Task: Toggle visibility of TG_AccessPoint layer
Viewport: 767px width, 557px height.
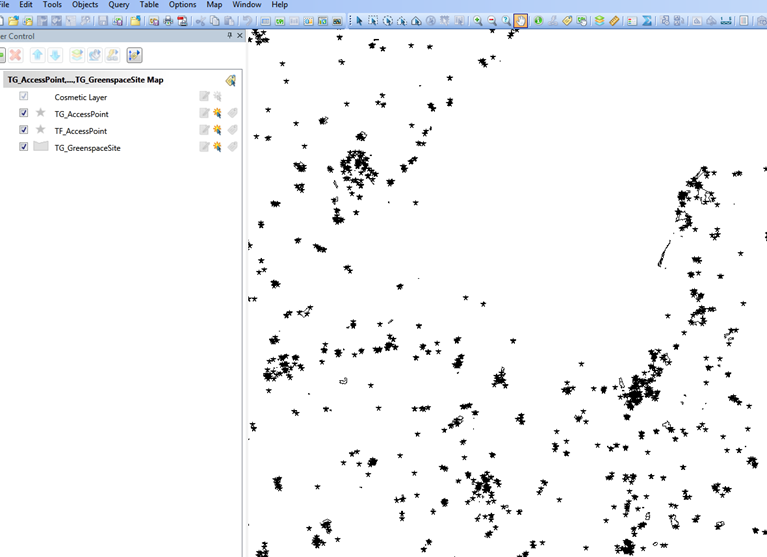Action: click(23, 113)
